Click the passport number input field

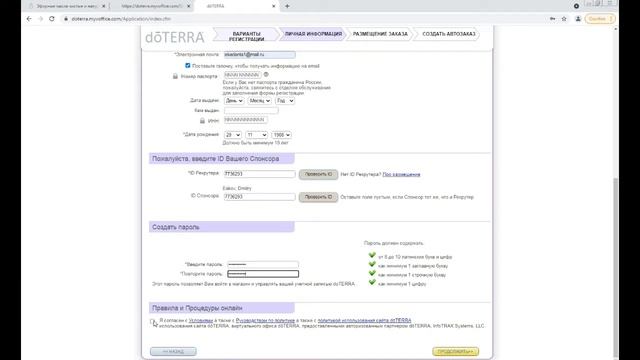(242, 75)
